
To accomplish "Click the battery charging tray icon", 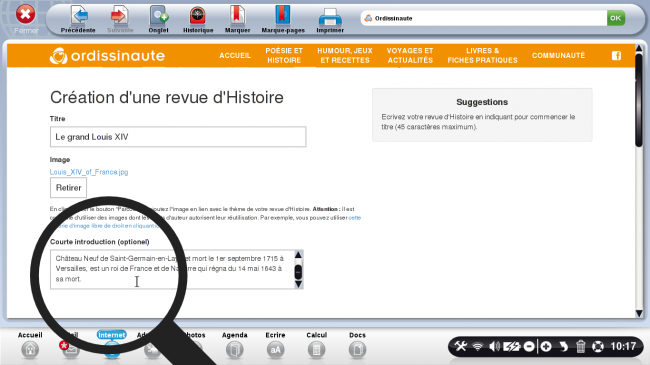I will tap(512, 346).
